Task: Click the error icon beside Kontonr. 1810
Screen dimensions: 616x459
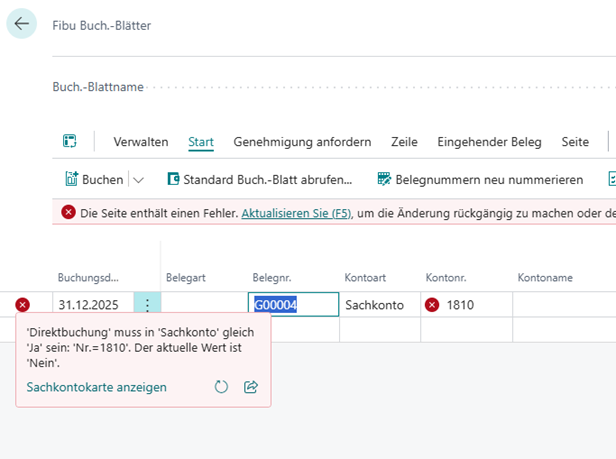Action: click(432, 305)
